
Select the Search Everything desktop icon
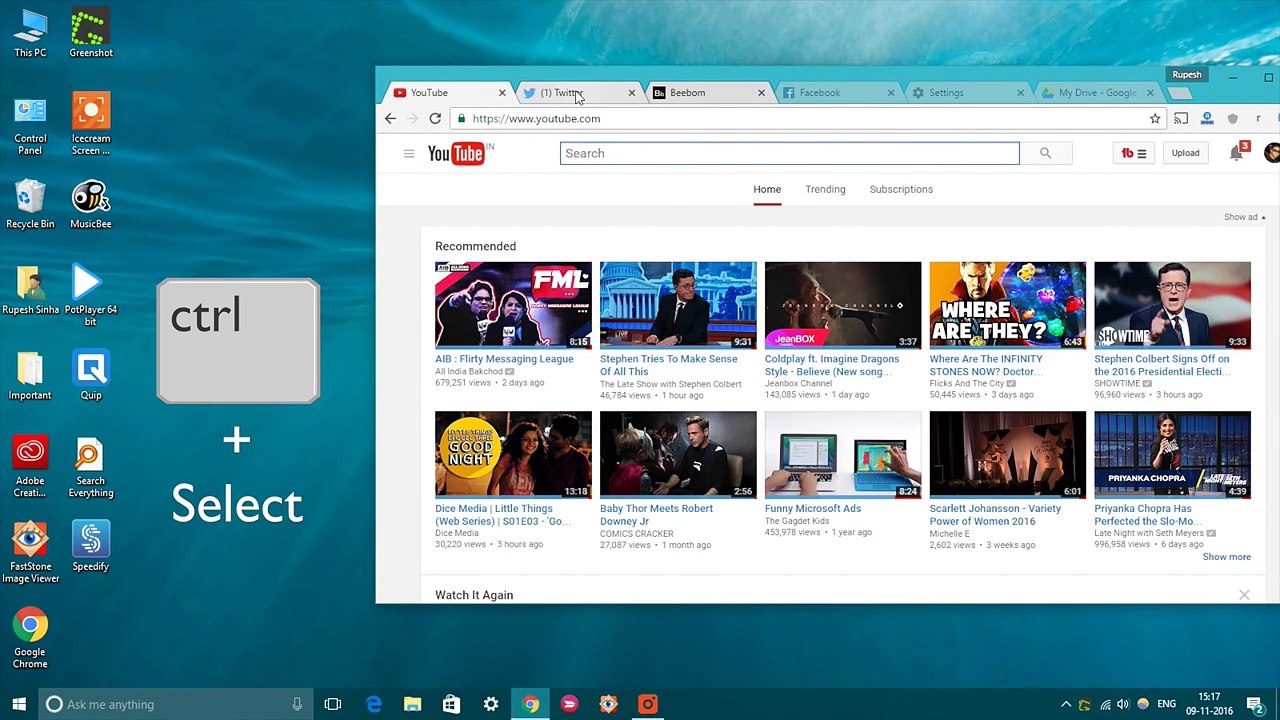pos(91,467)
